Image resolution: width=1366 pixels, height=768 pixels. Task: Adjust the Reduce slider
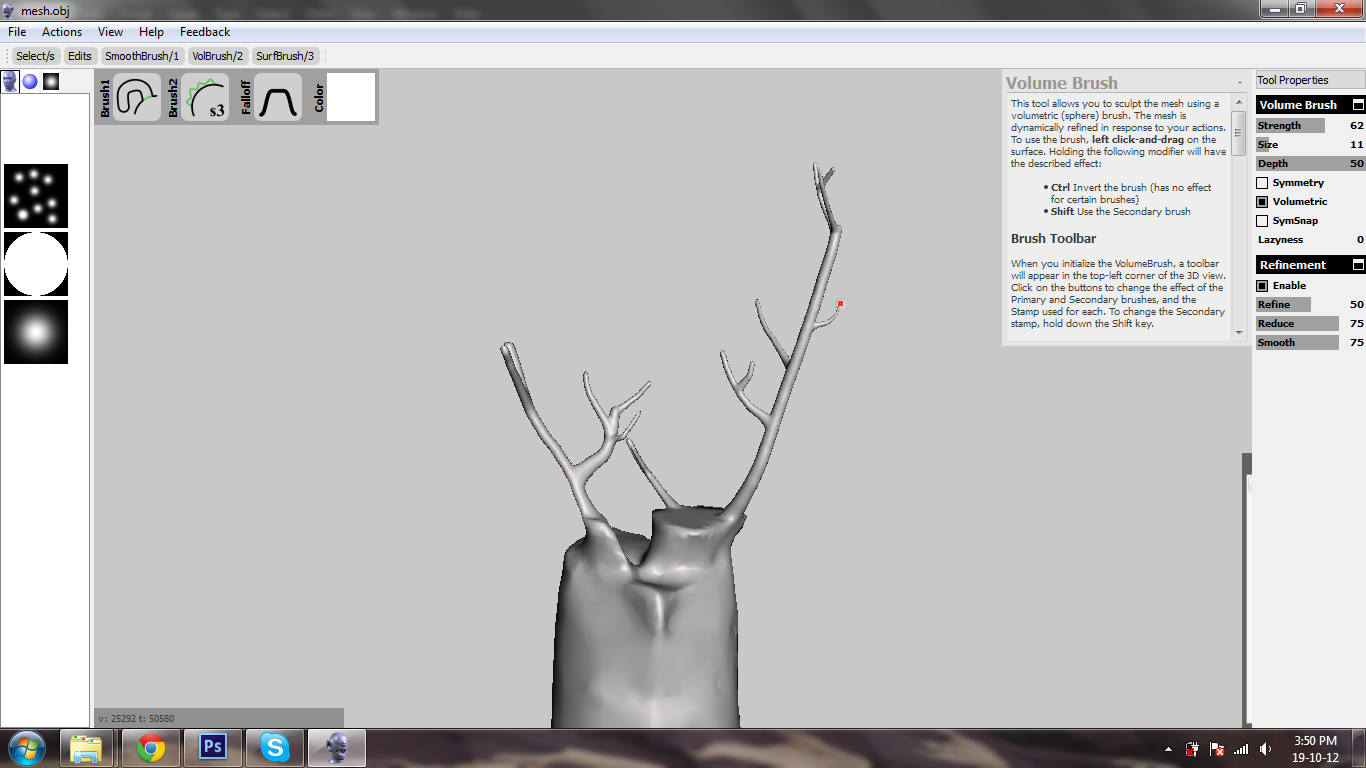pyautogui.click(x=1310, y=324)
